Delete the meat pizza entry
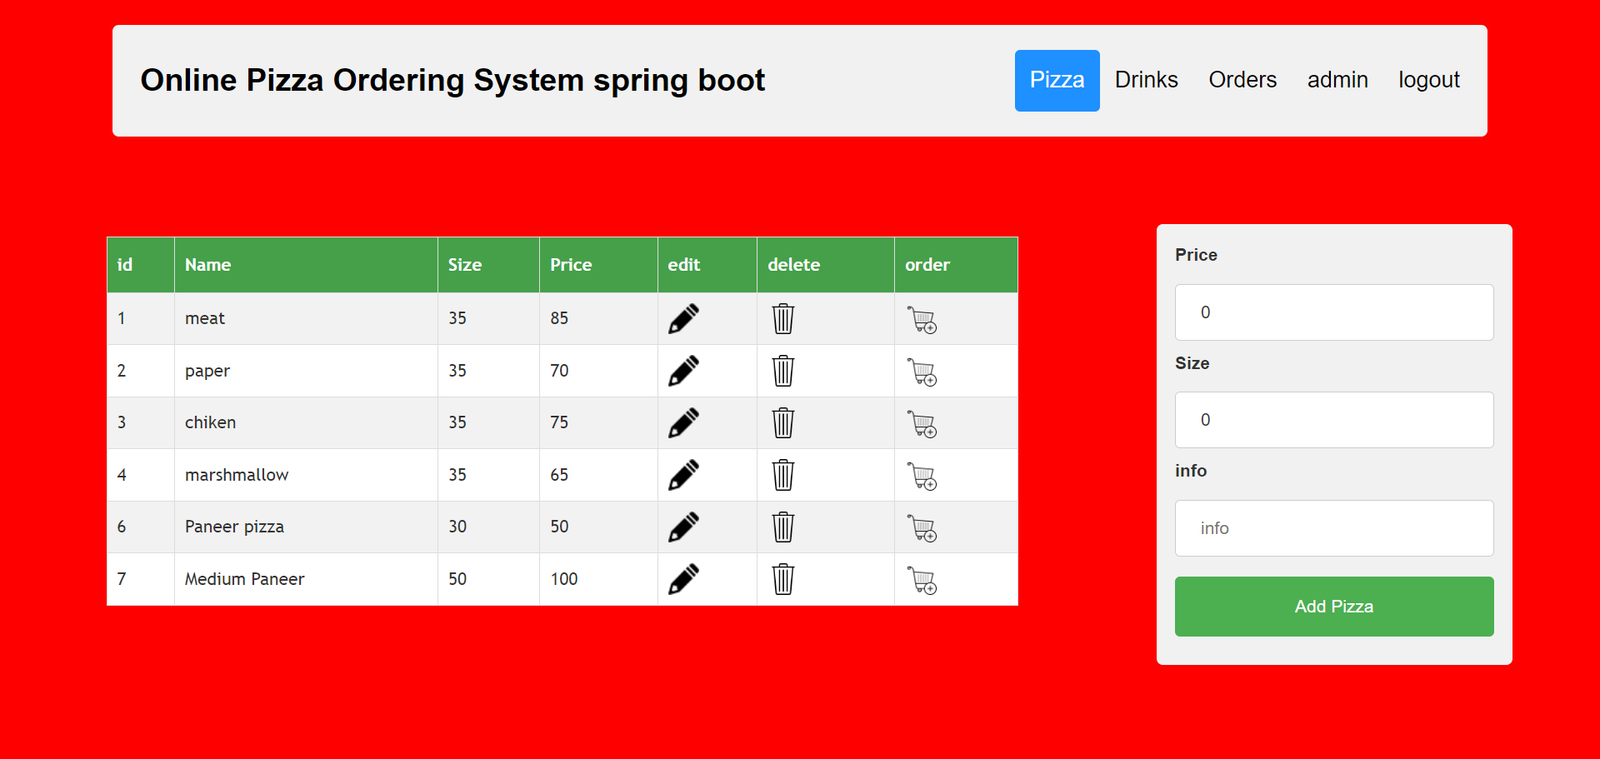Screen dimensions: 1600x759 (783, 319)
